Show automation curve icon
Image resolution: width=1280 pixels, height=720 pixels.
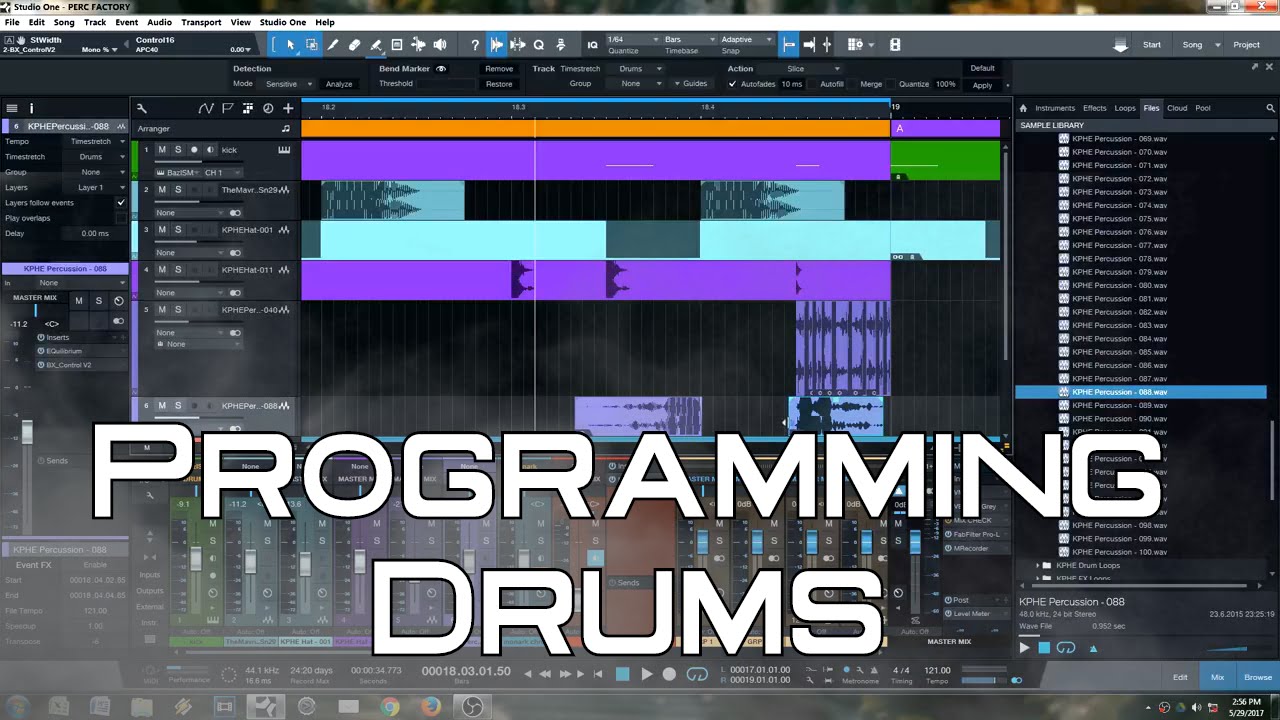click(206, 108)
